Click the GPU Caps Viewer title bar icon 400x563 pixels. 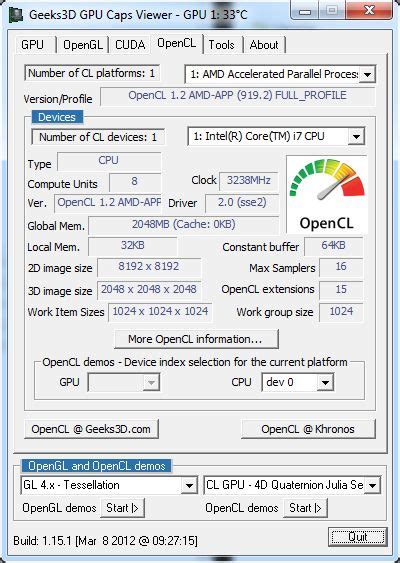click(17, 15)
